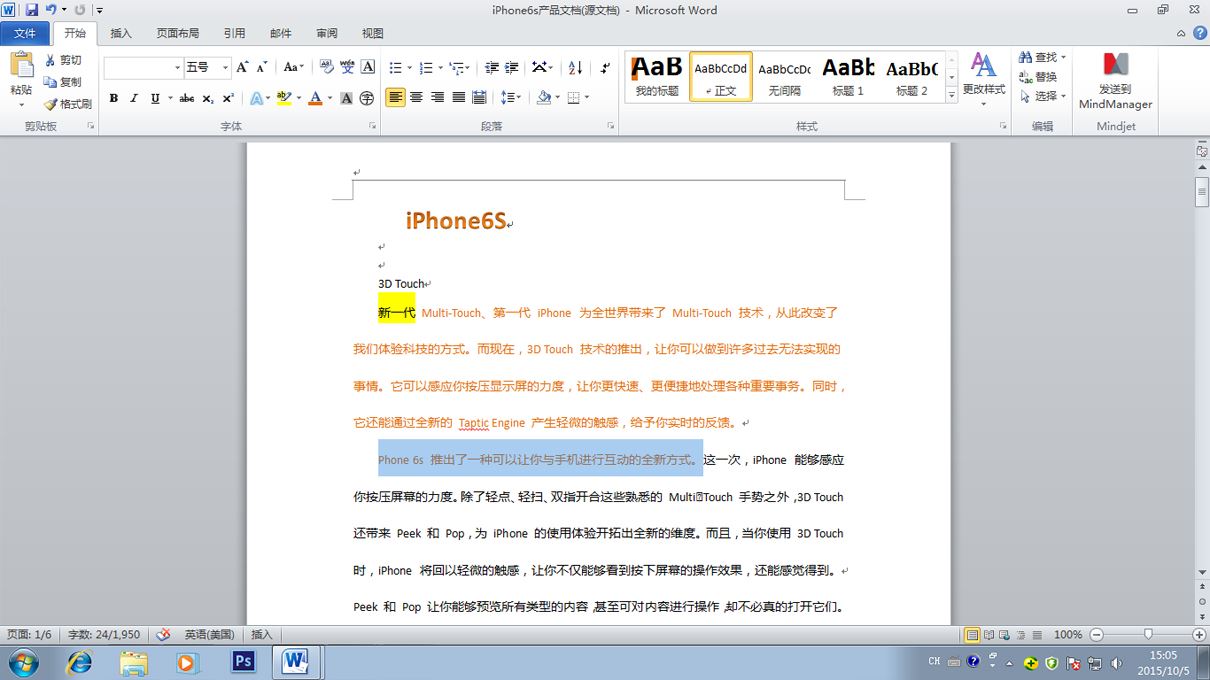Click the Character Border icon
This screenshot has height=680, width=1210.
pyautogui.click(x=368, y=68)
